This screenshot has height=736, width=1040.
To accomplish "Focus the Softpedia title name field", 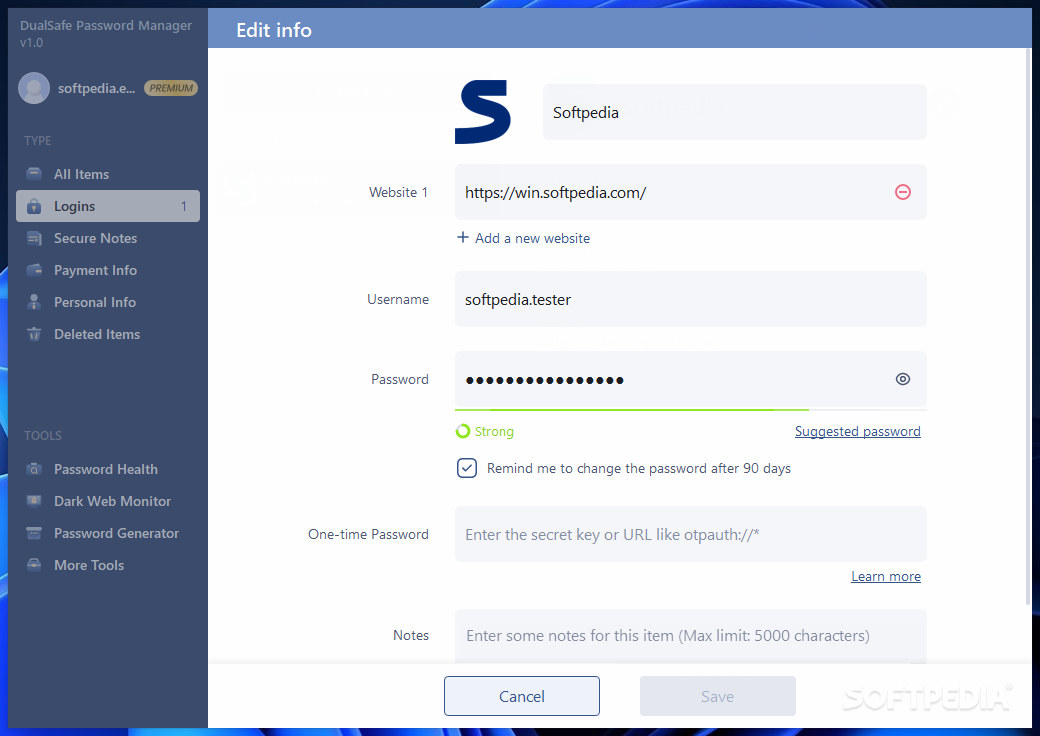I will (x=735, y=112).
